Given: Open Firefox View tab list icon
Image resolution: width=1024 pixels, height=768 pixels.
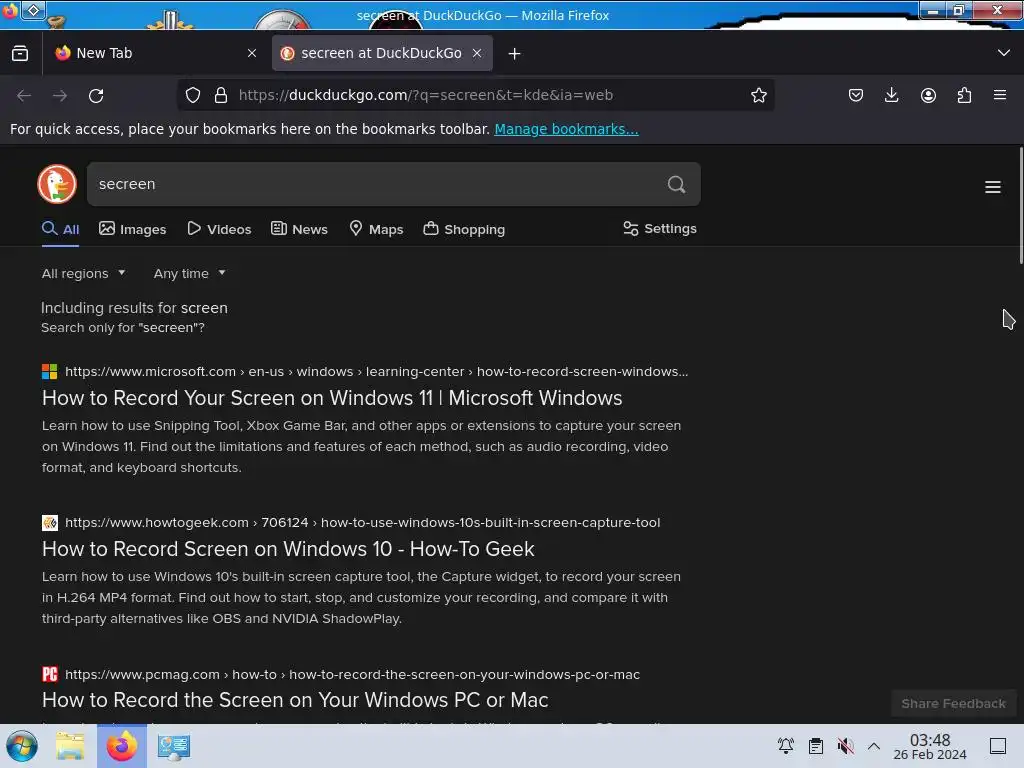Looking at the screenshot, I should (x=20, y=54).
